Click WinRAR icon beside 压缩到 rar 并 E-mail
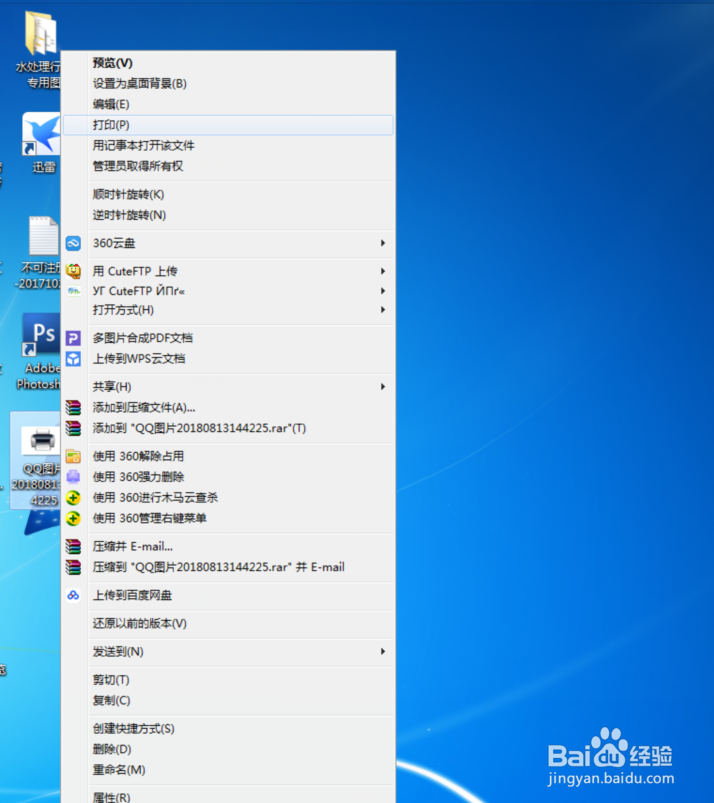This screenshot has height=803, width=714. (x=73, y=567)
